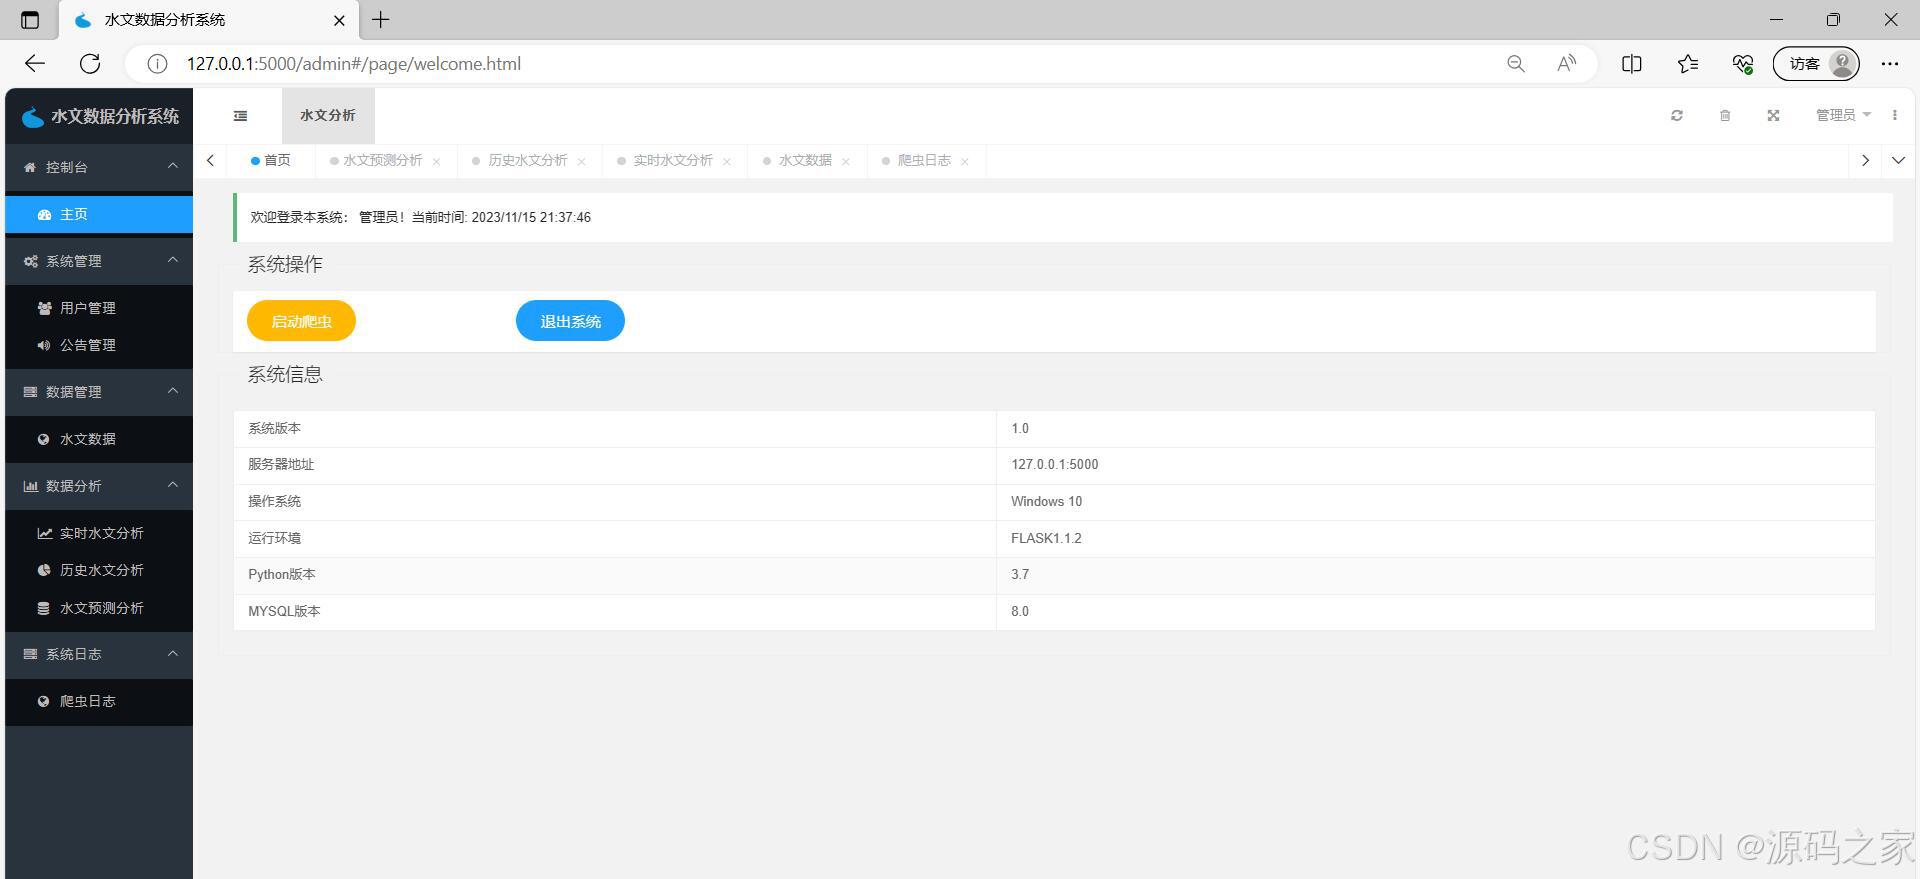Collapse the 系统日志 sidebar group
1920x879 pixels.
point(99,654)
